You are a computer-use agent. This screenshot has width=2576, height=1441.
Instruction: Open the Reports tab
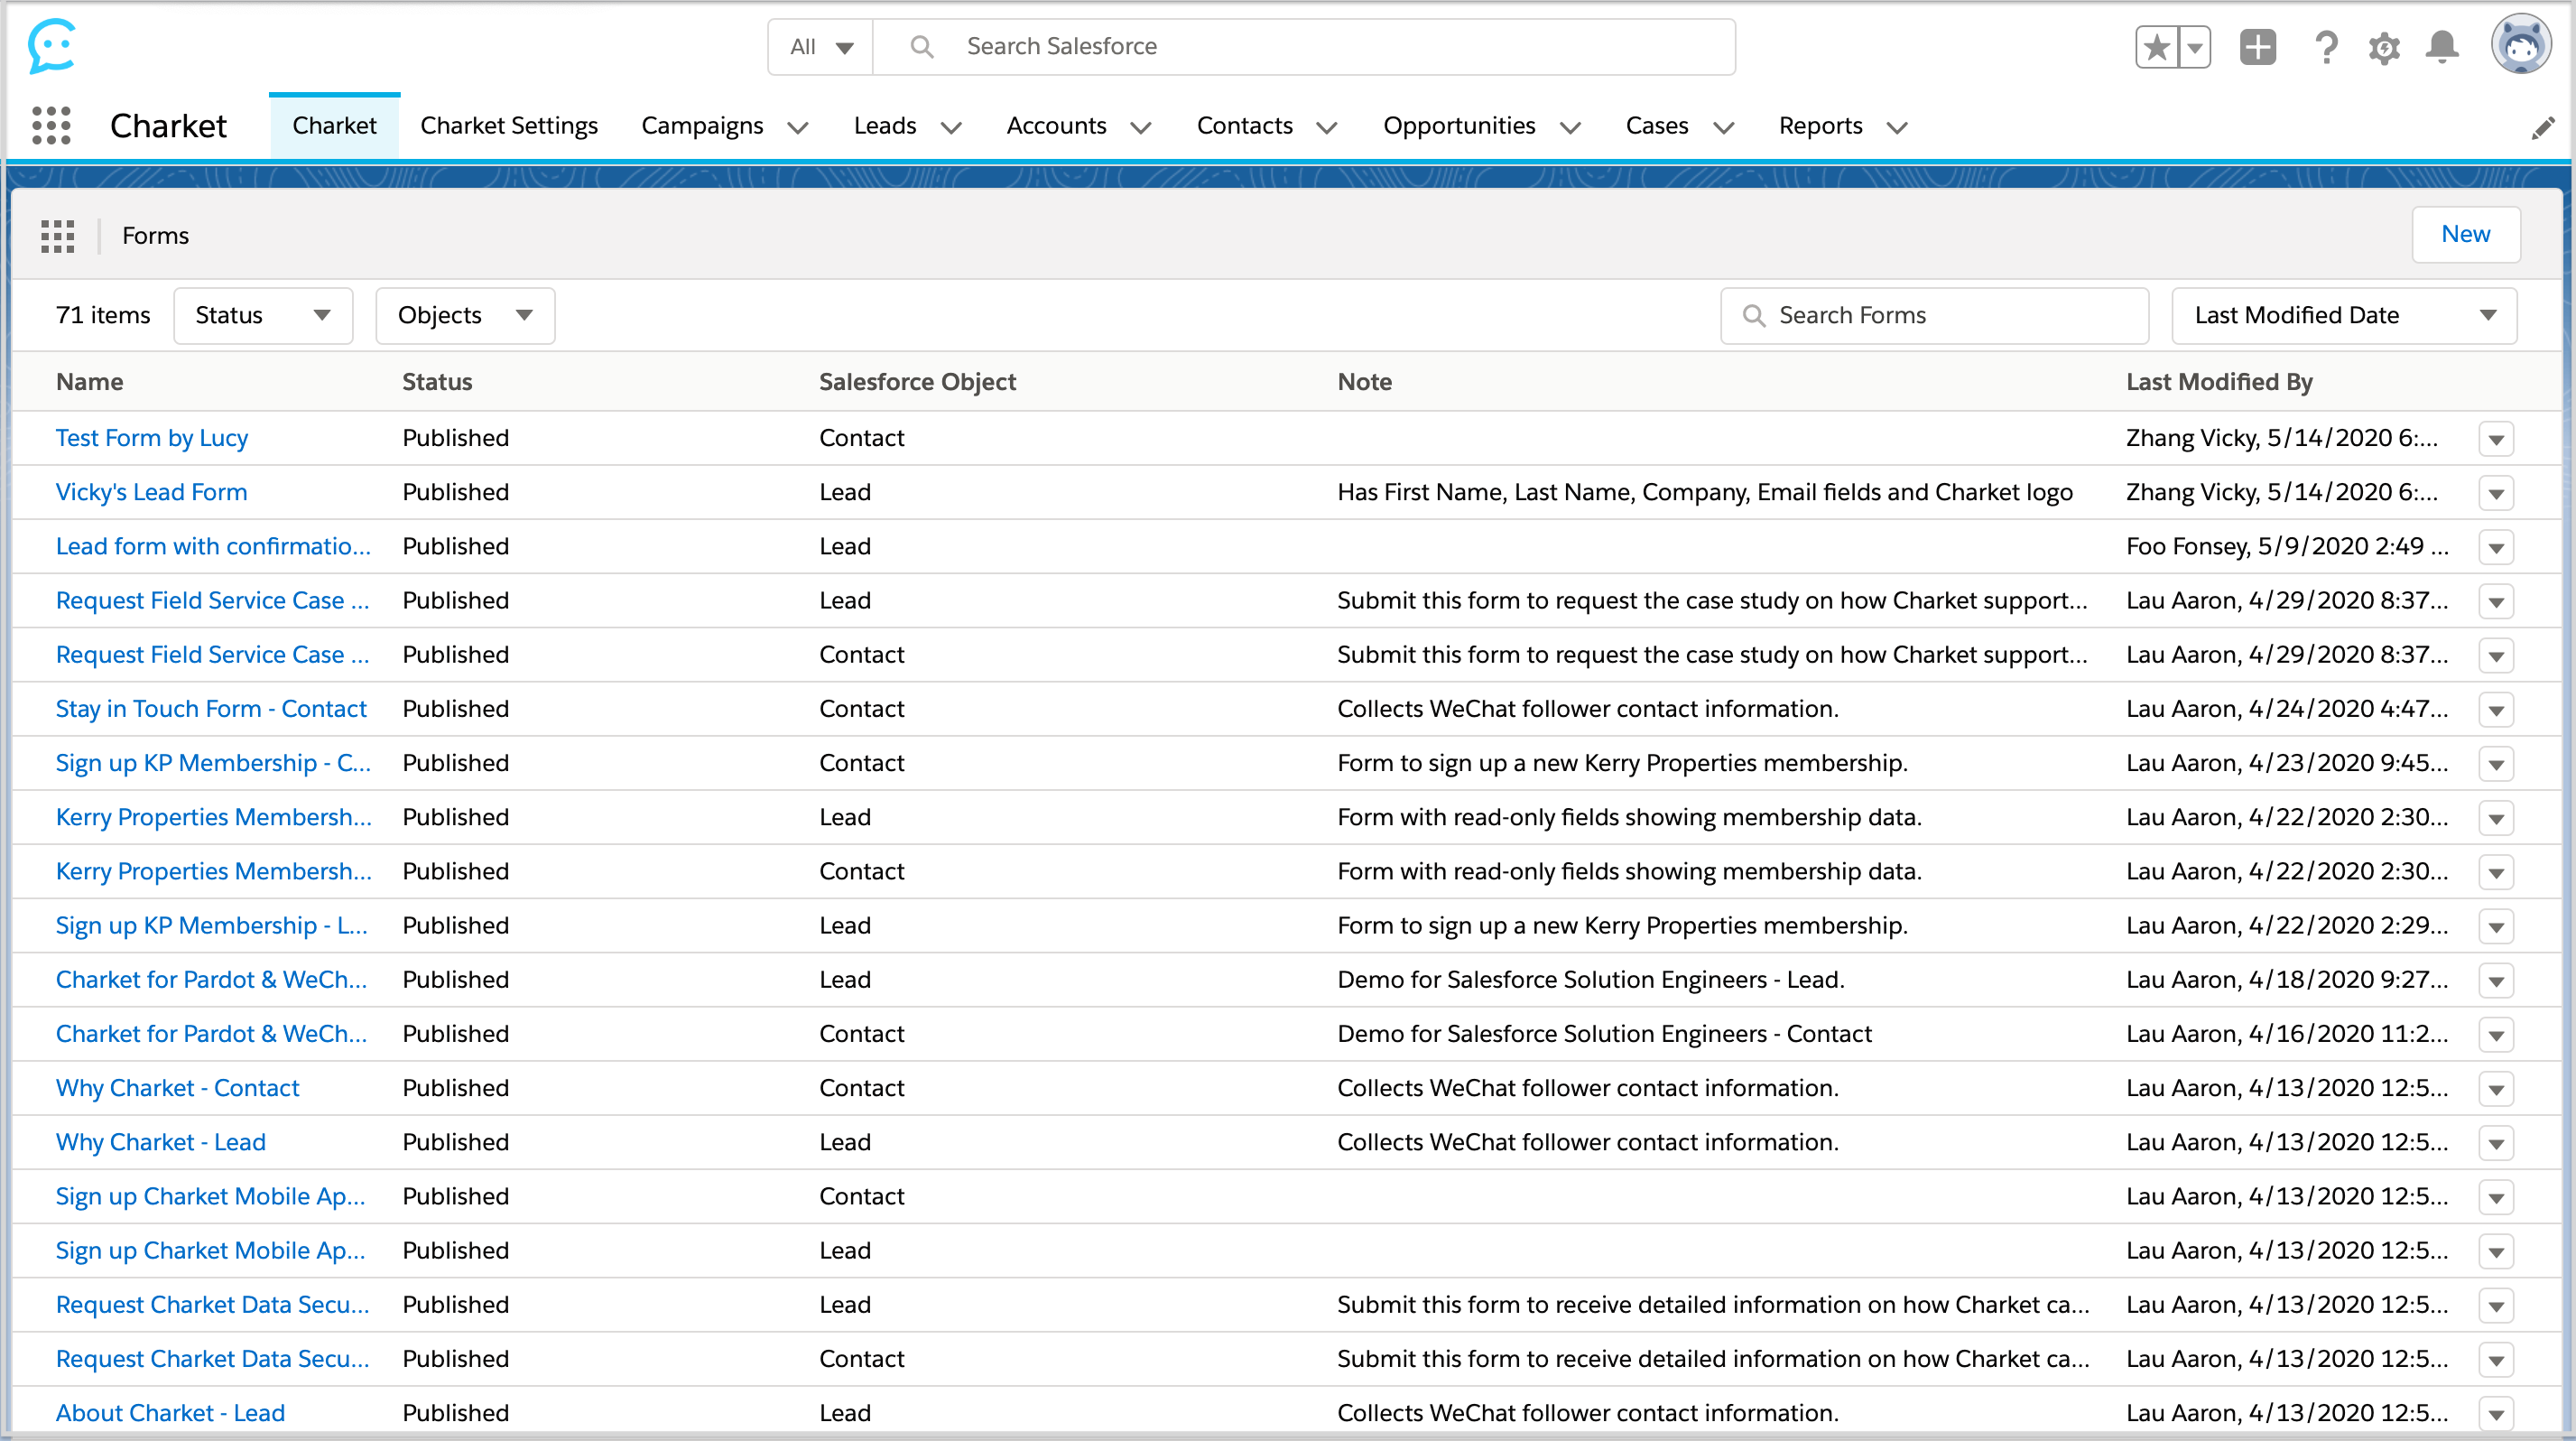(1820, 126)
